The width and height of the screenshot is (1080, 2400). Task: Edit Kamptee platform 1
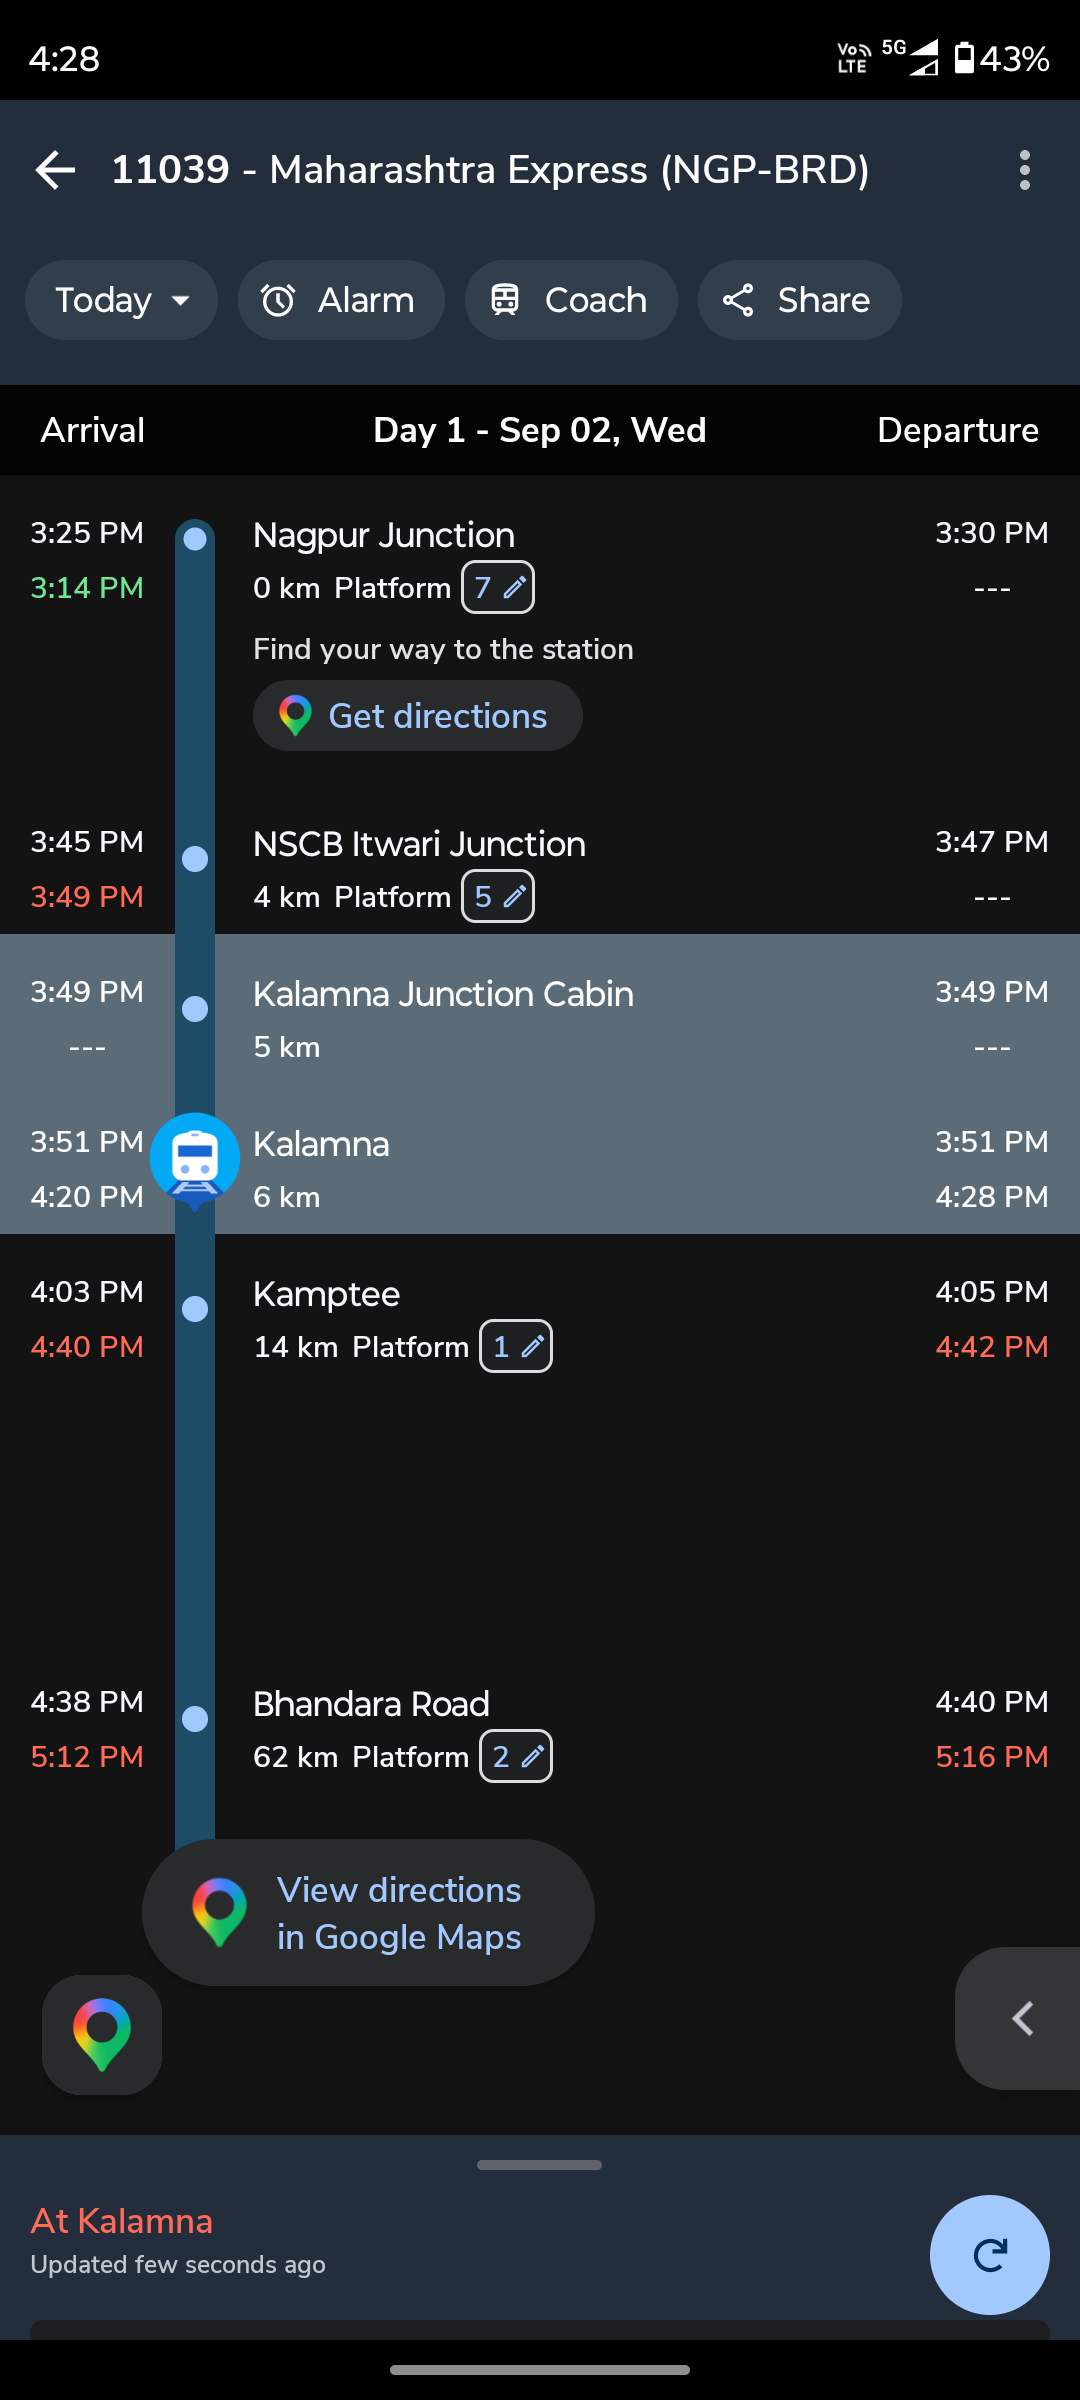point(516,1346)
